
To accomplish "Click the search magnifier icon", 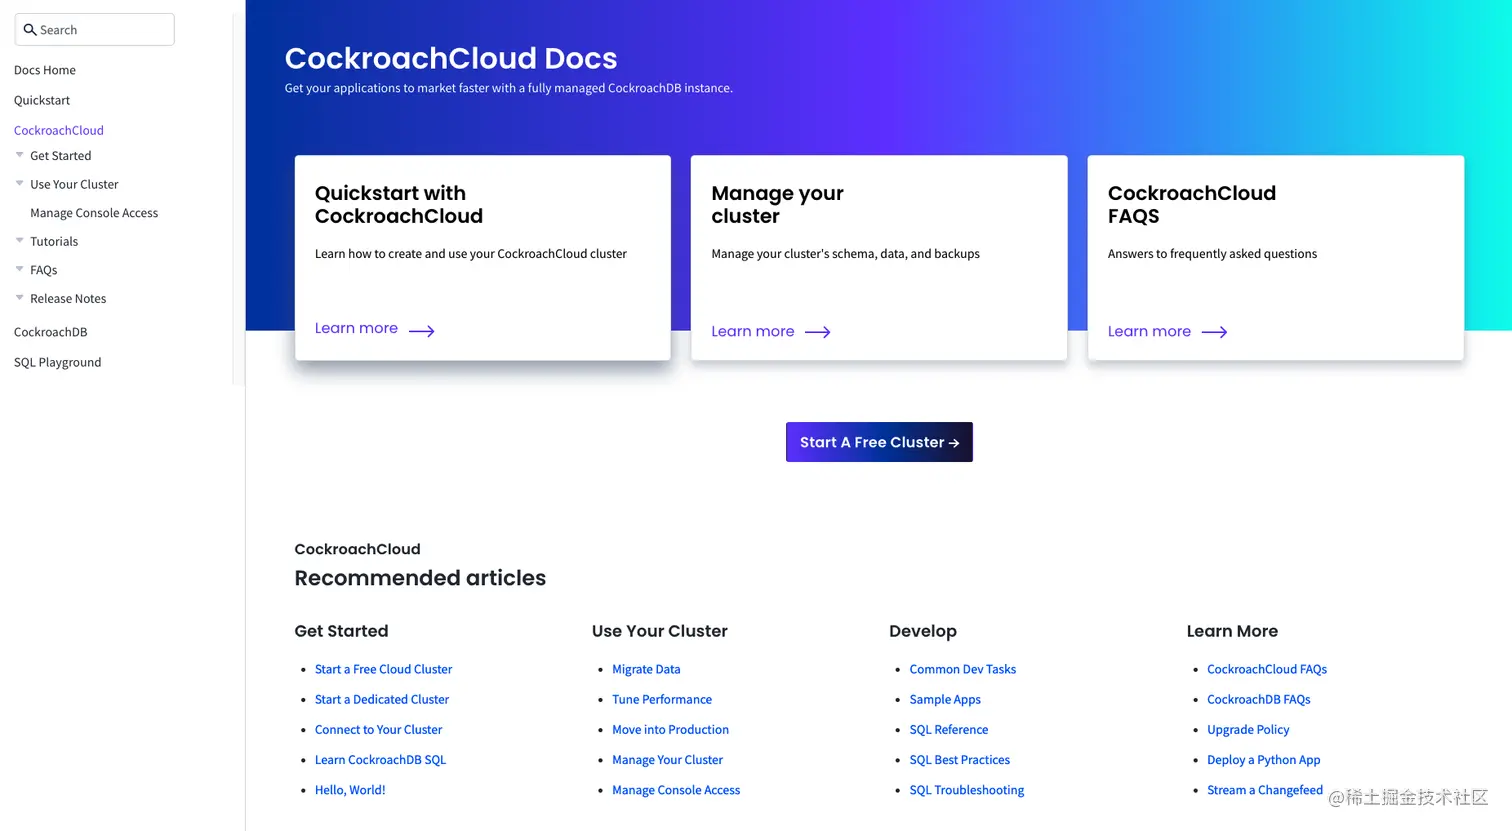I will click(x=31, y=29).
